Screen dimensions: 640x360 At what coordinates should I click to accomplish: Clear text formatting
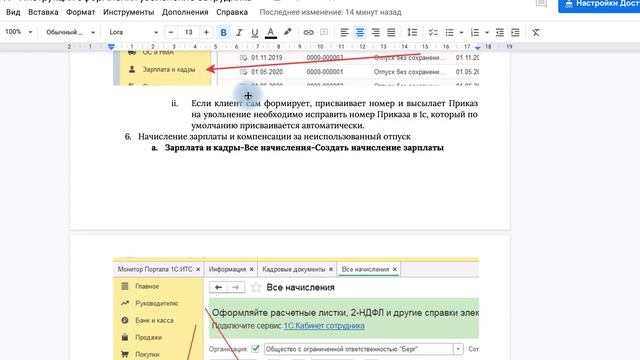tap(536, 32)
